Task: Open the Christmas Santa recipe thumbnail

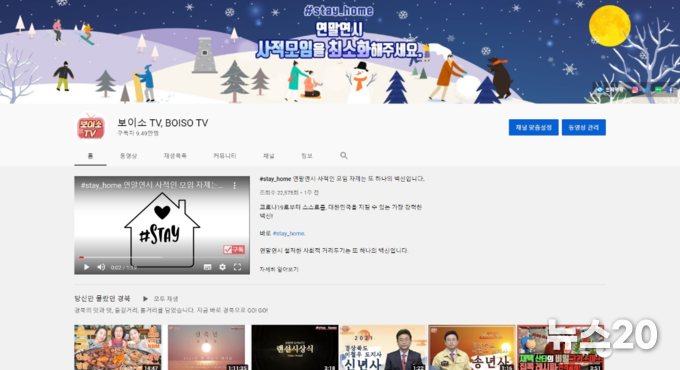Action: [560, 347]
